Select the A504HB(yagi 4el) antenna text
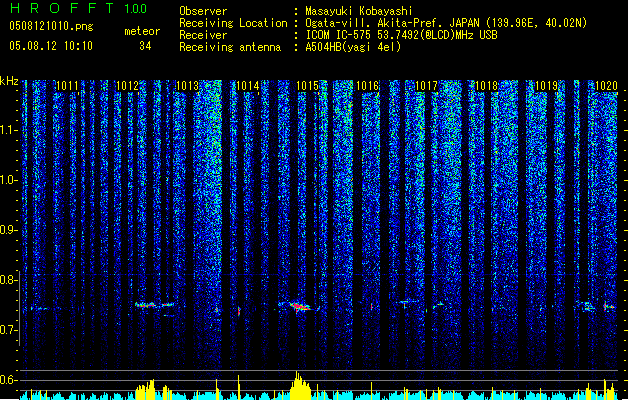Viewport: 629px width, 400px height. click(353, 47)
